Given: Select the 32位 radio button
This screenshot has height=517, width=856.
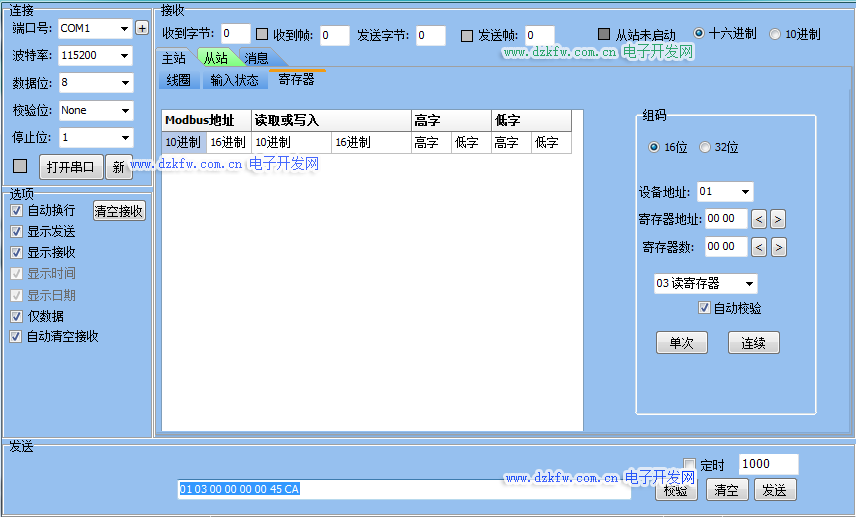Looking at the screenshot, I should pos(704,148).
